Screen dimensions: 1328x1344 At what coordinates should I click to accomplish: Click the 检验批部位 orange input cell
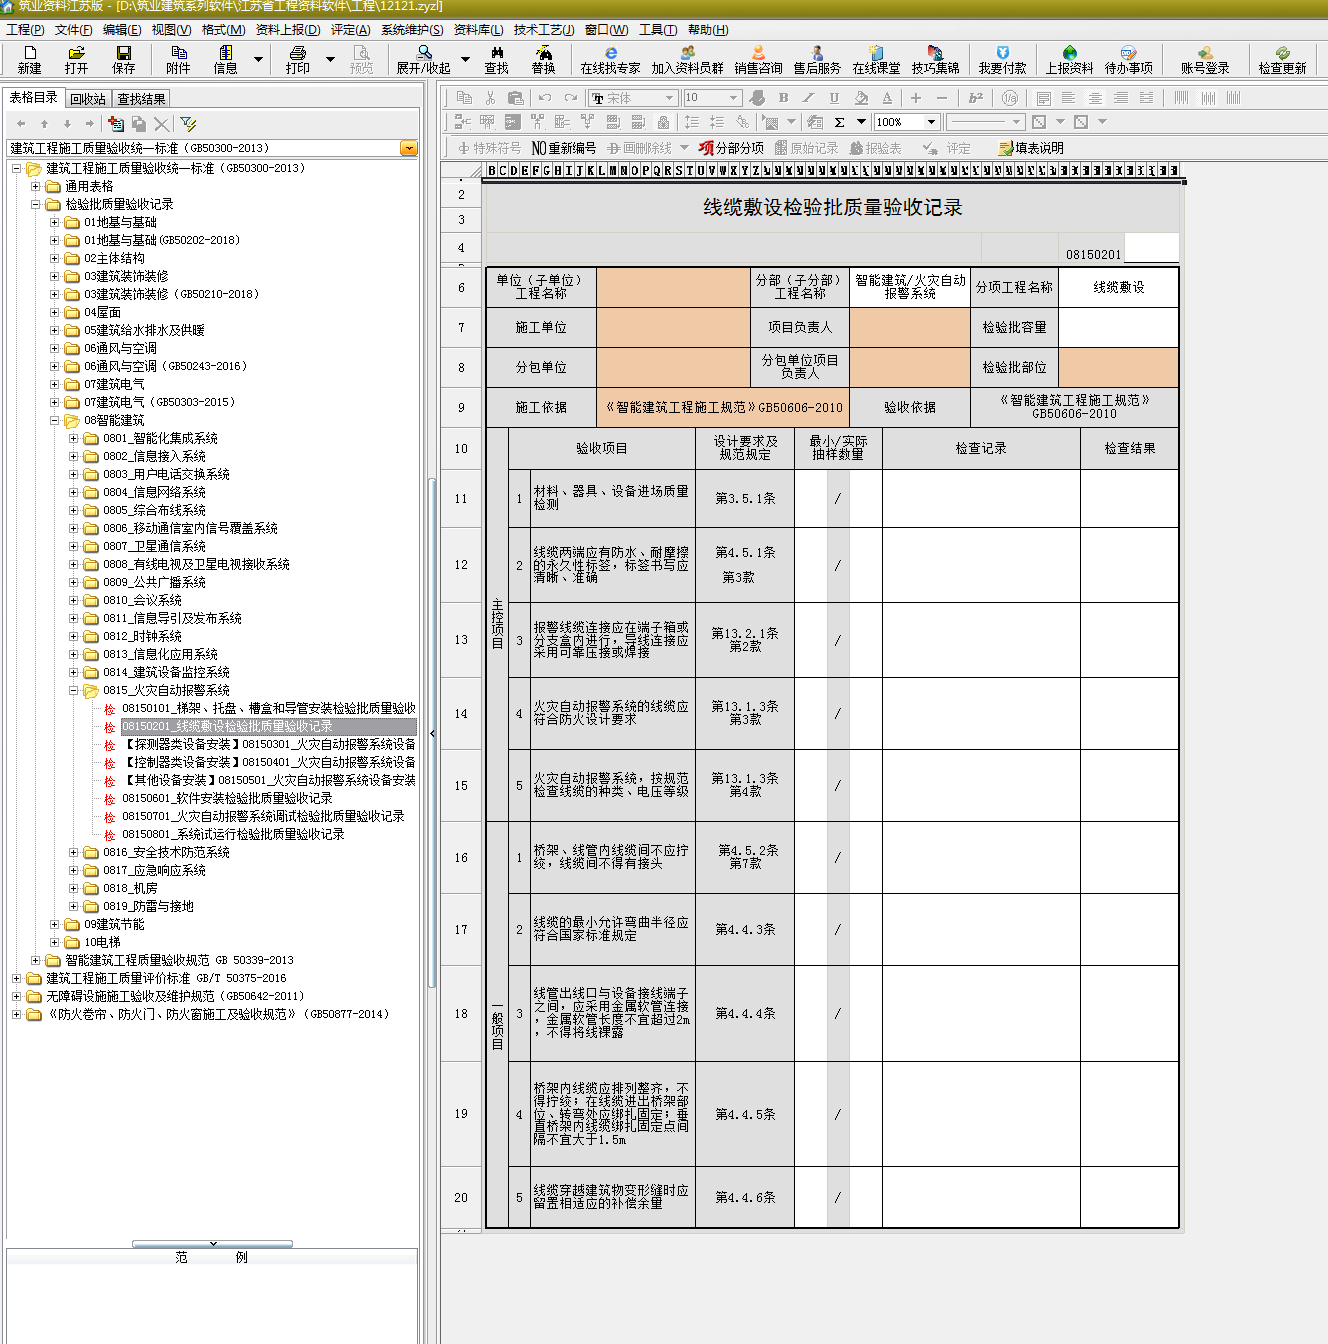click(1119, 367)
